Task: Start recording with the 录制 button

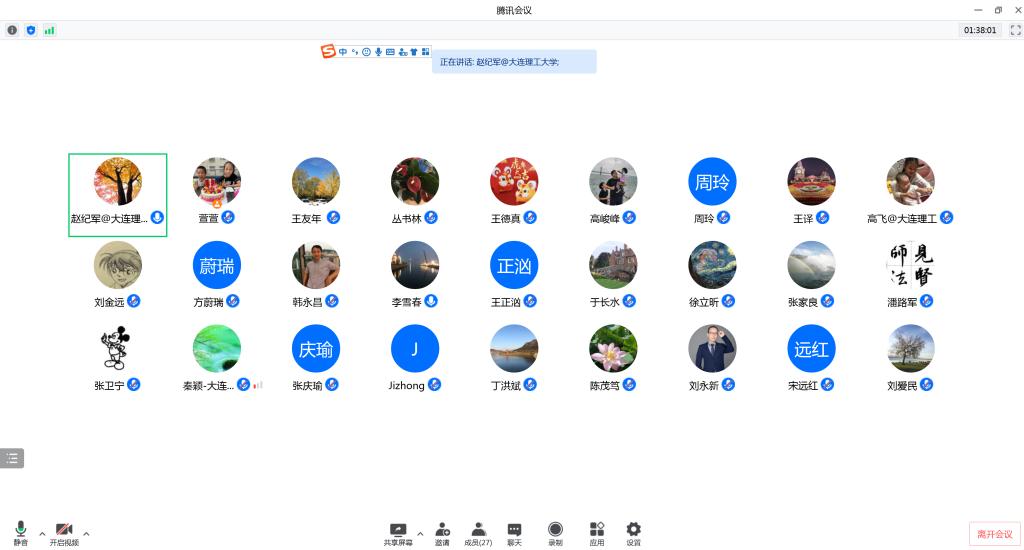Action: [555, 532]
